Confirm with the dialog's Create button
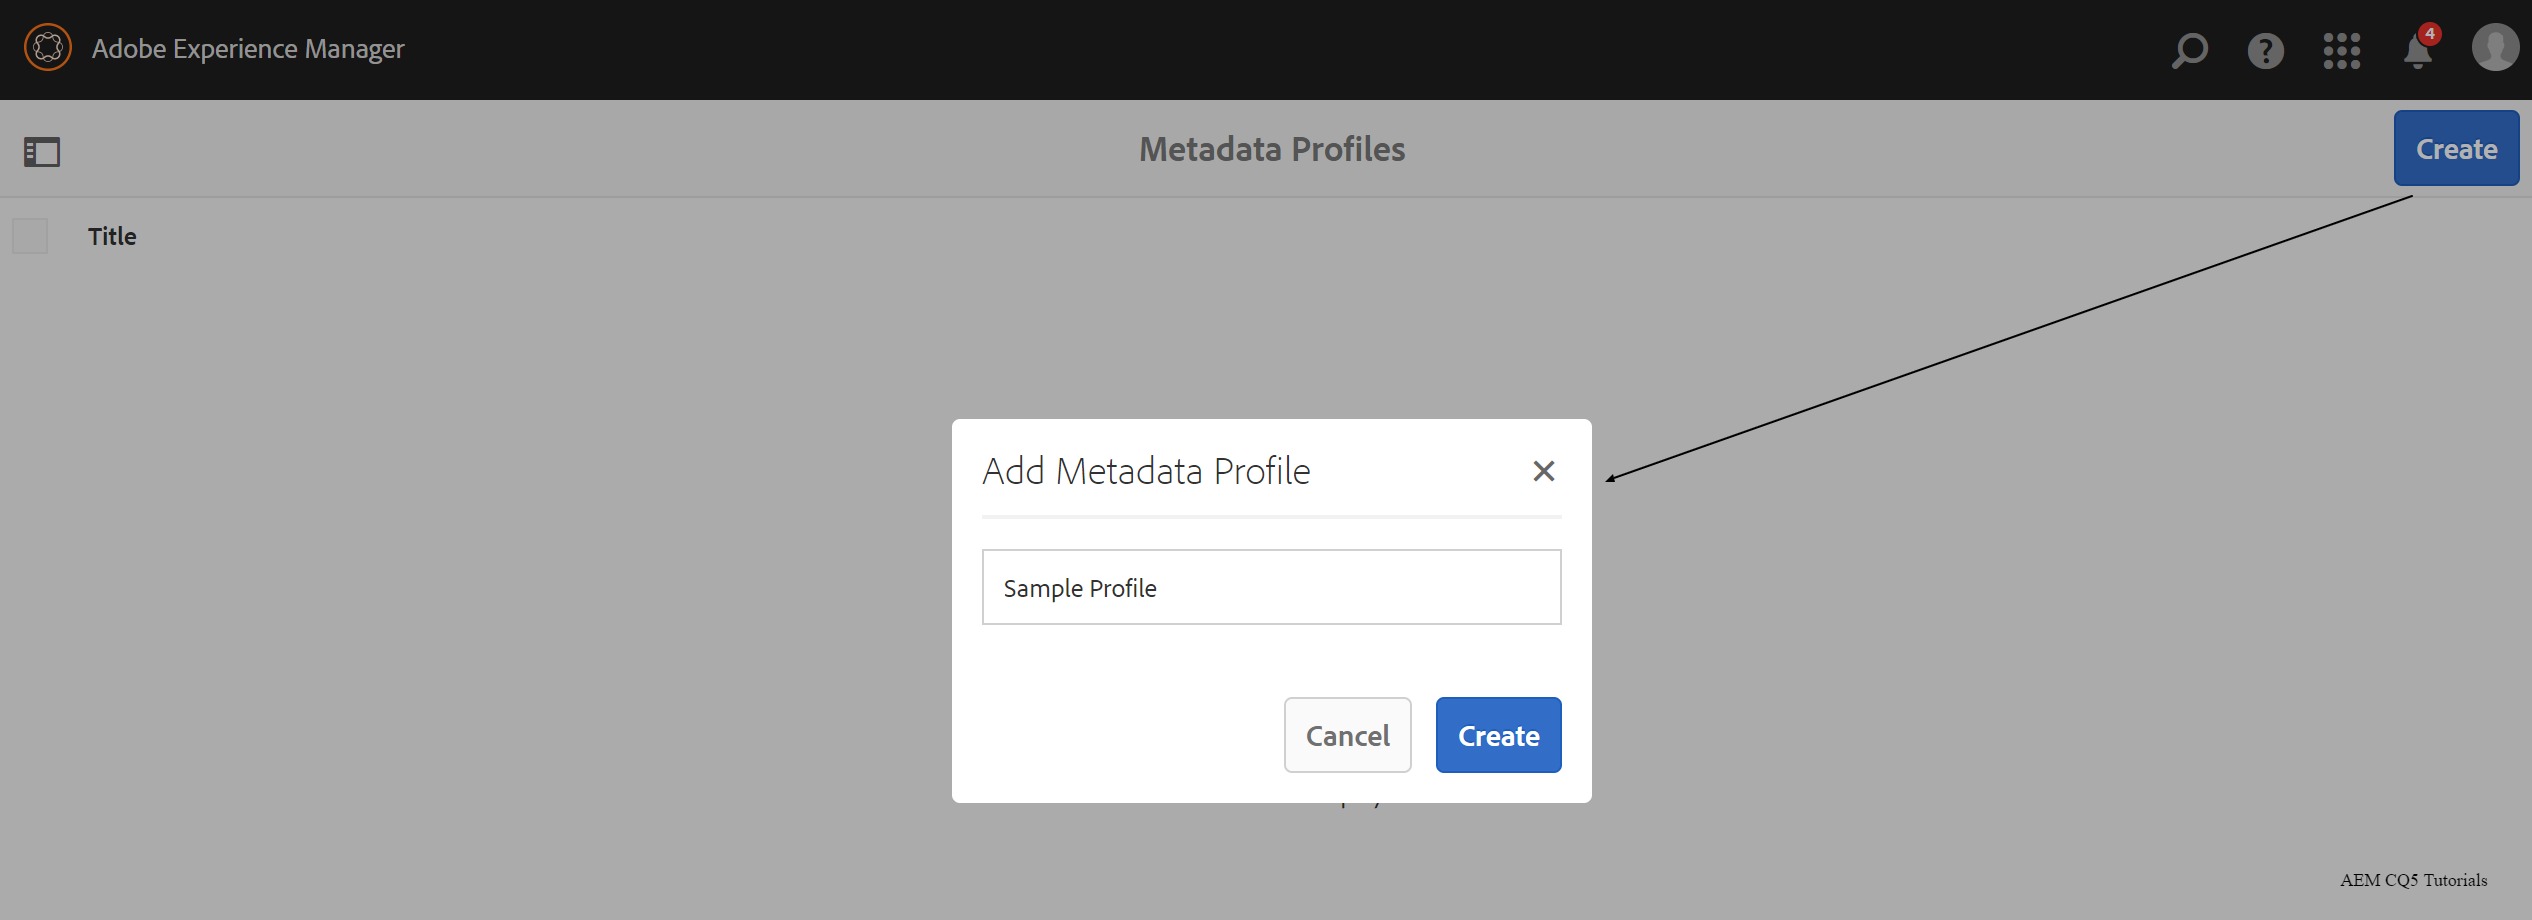The width and height of the screenshot is (2532, 920). tap(1497, 735)
